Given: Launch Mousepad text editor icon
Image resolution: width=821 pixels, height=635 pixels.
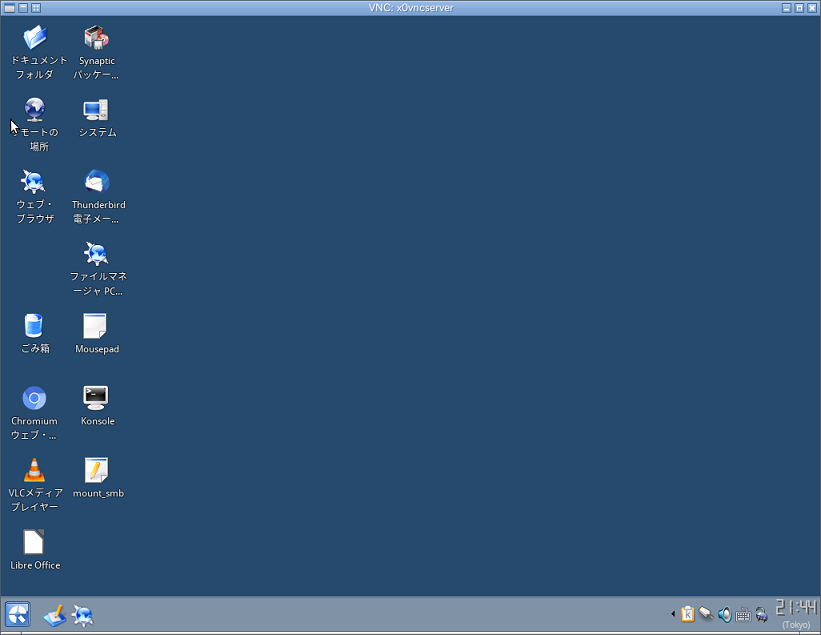Looking at the screenshot, I should 95,326.
